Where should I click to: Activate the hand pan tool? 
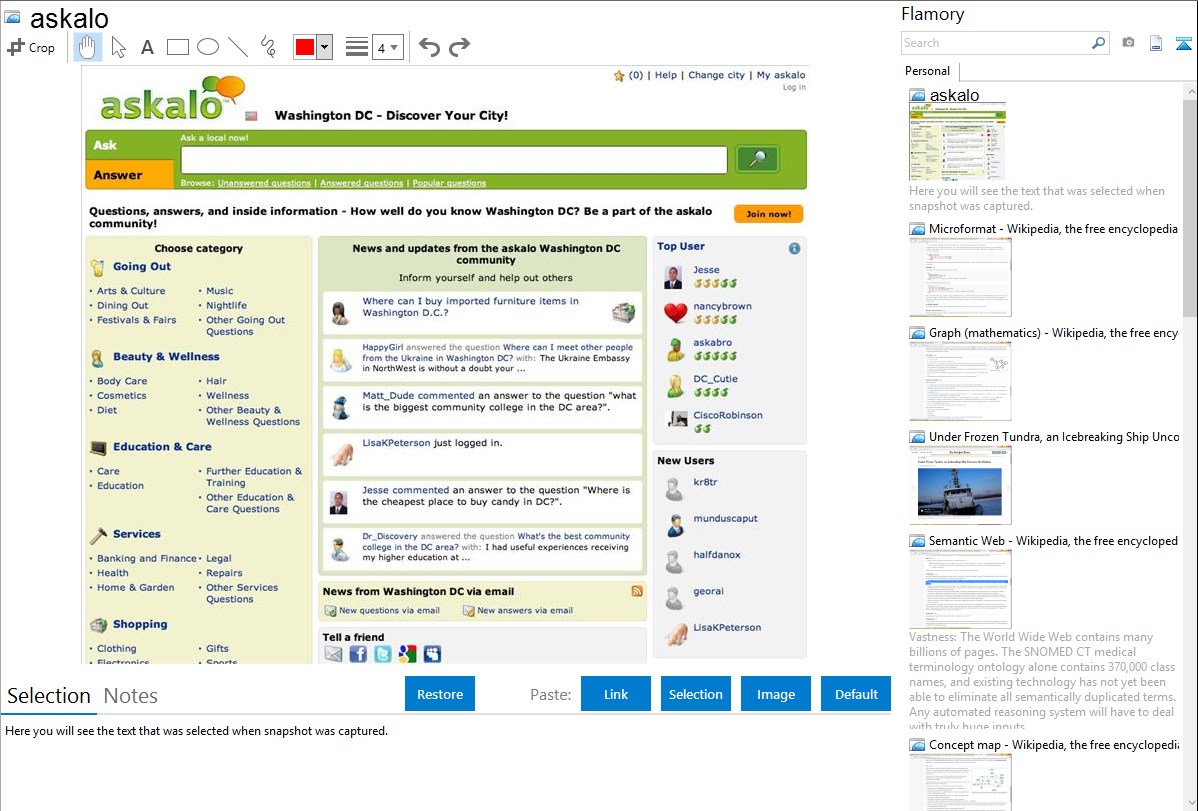(87, 47)
